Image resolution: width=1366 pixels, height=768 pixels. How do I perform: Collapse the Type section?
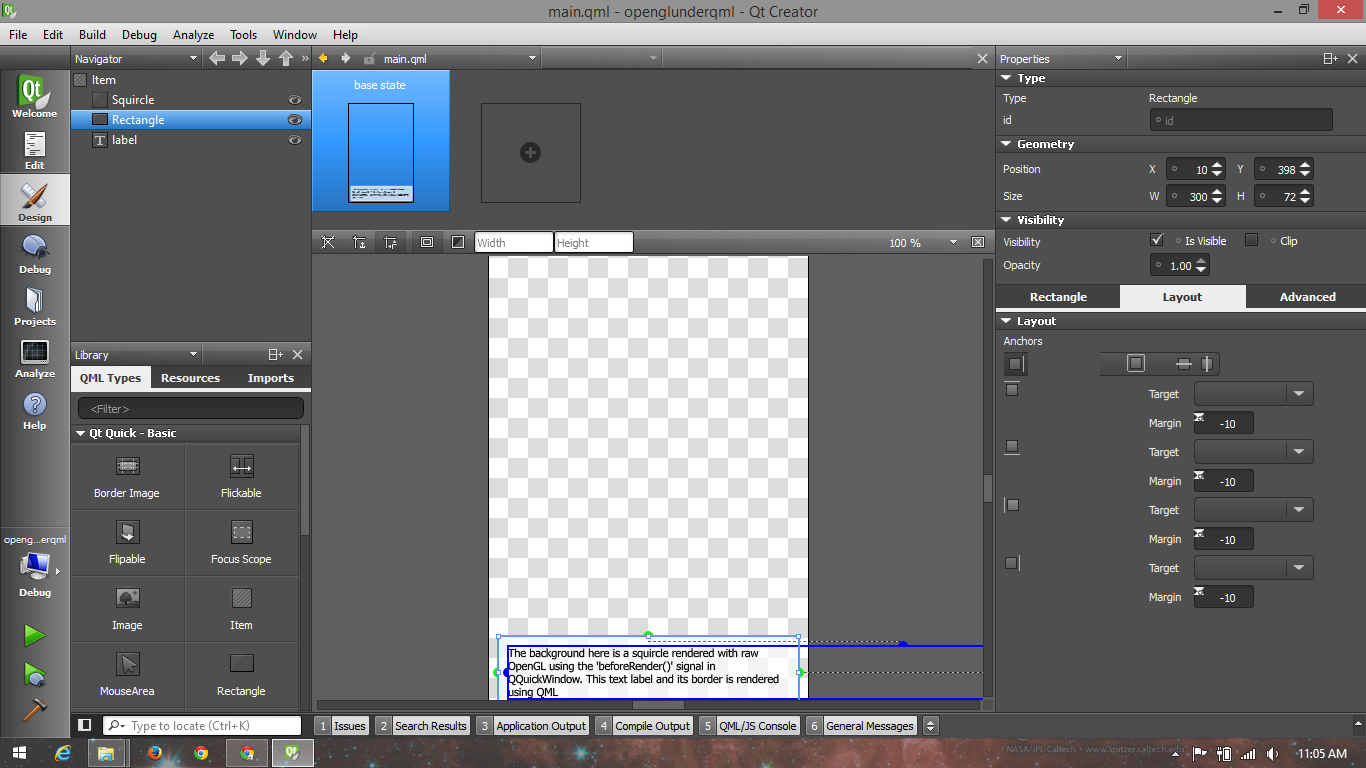pos(1007,78)
